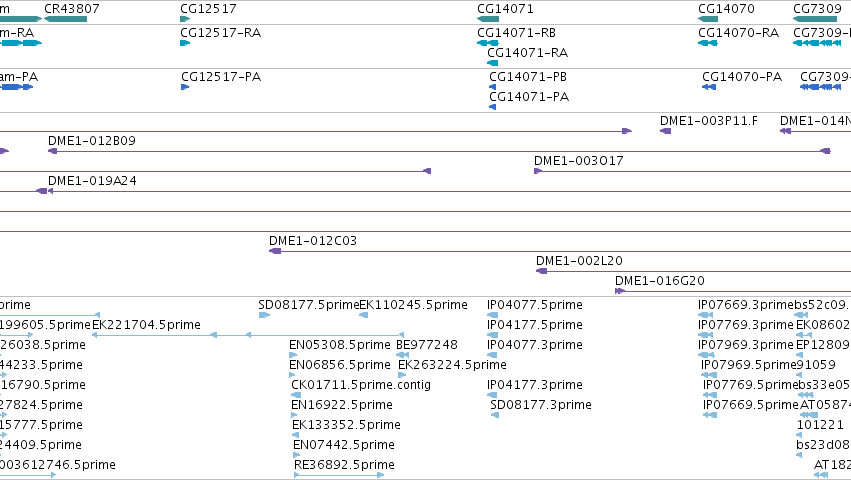Screen dimensions: 851x480
Task: Select the CG7309 gene label
Action: 817,9
